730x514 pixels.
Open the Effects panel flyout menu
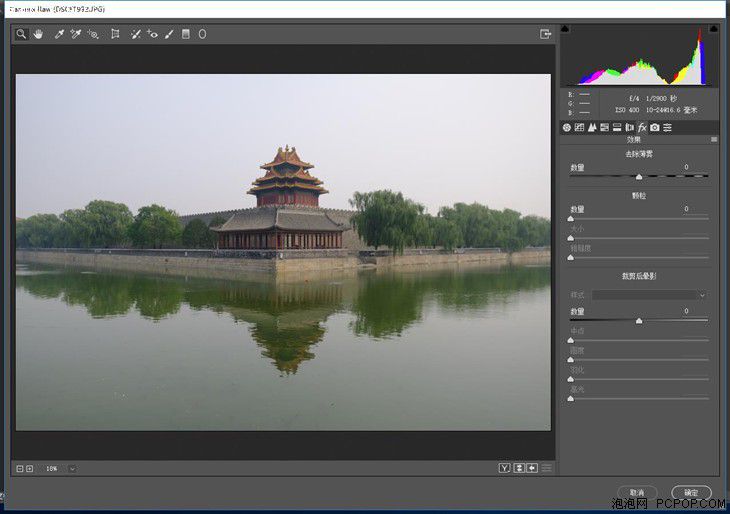[714, 140]
